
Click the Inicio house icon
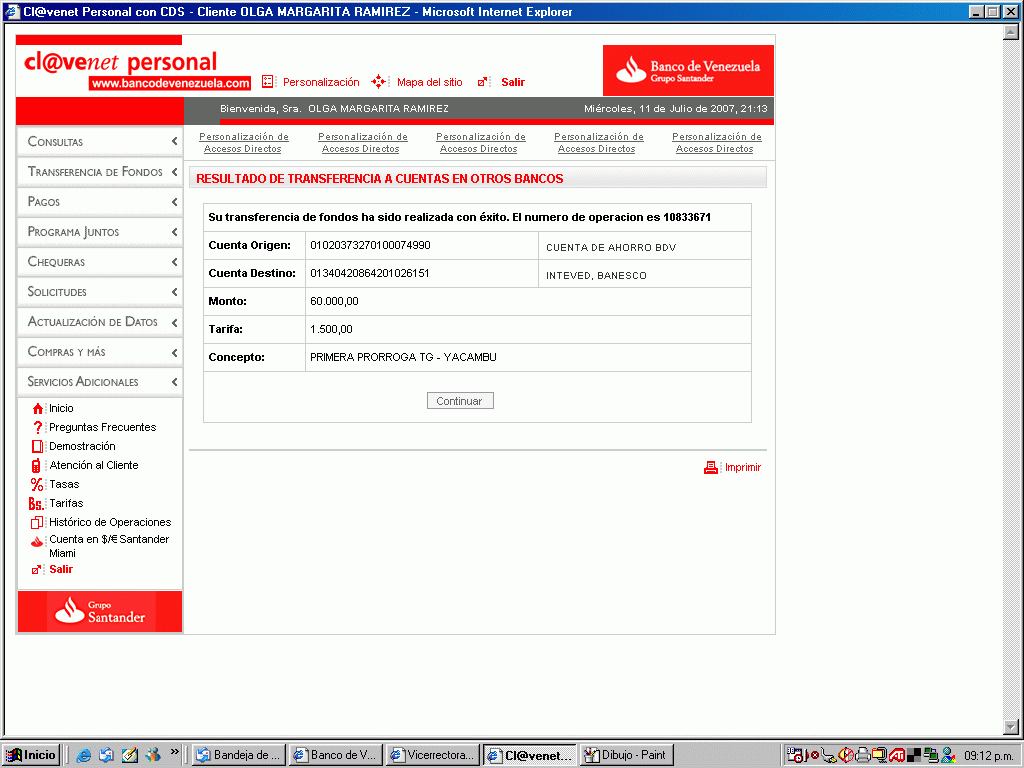[x=37, y=408]
